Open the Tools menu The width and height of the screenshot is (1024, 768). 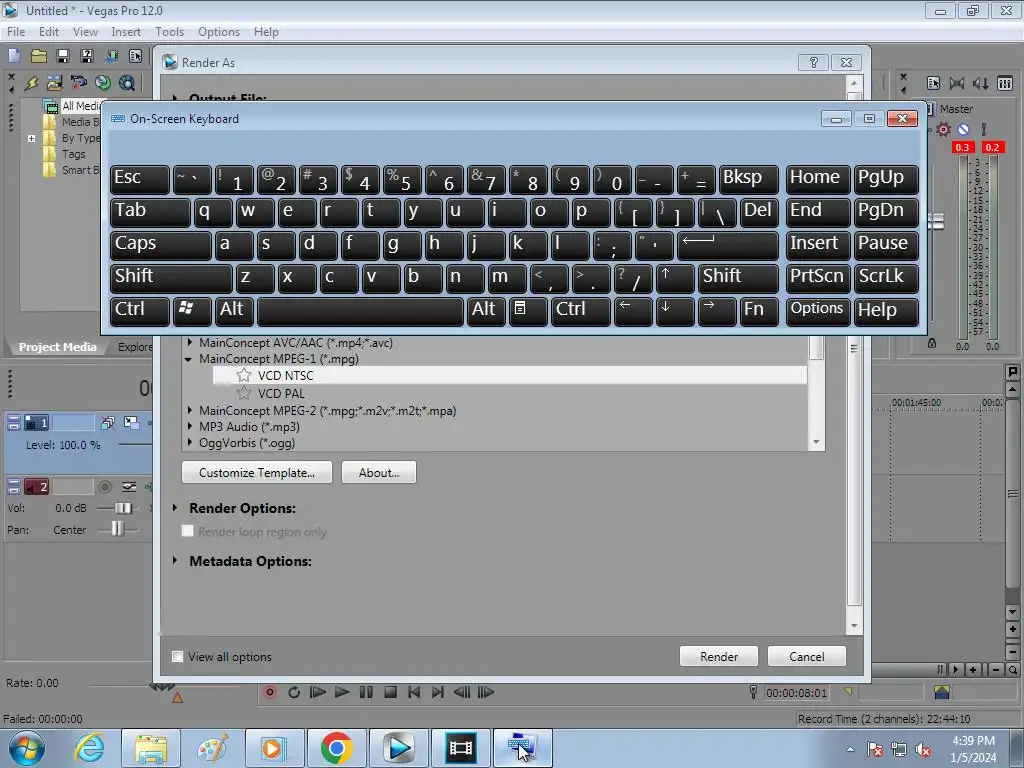tap(169, 31)
